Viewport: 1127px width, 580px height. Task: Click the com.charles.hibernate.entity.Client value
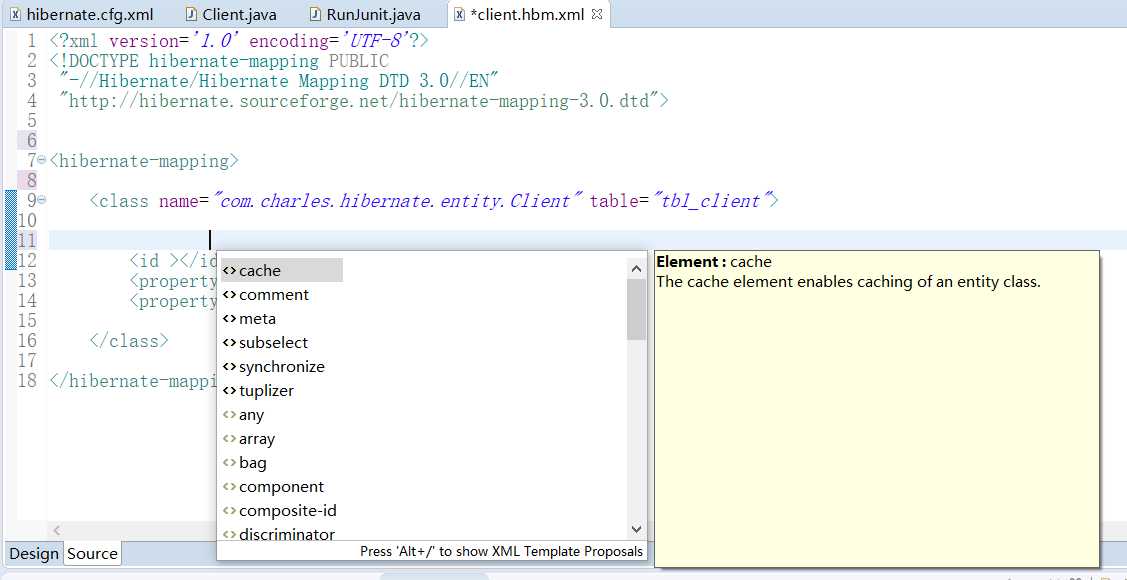point(397,201)
